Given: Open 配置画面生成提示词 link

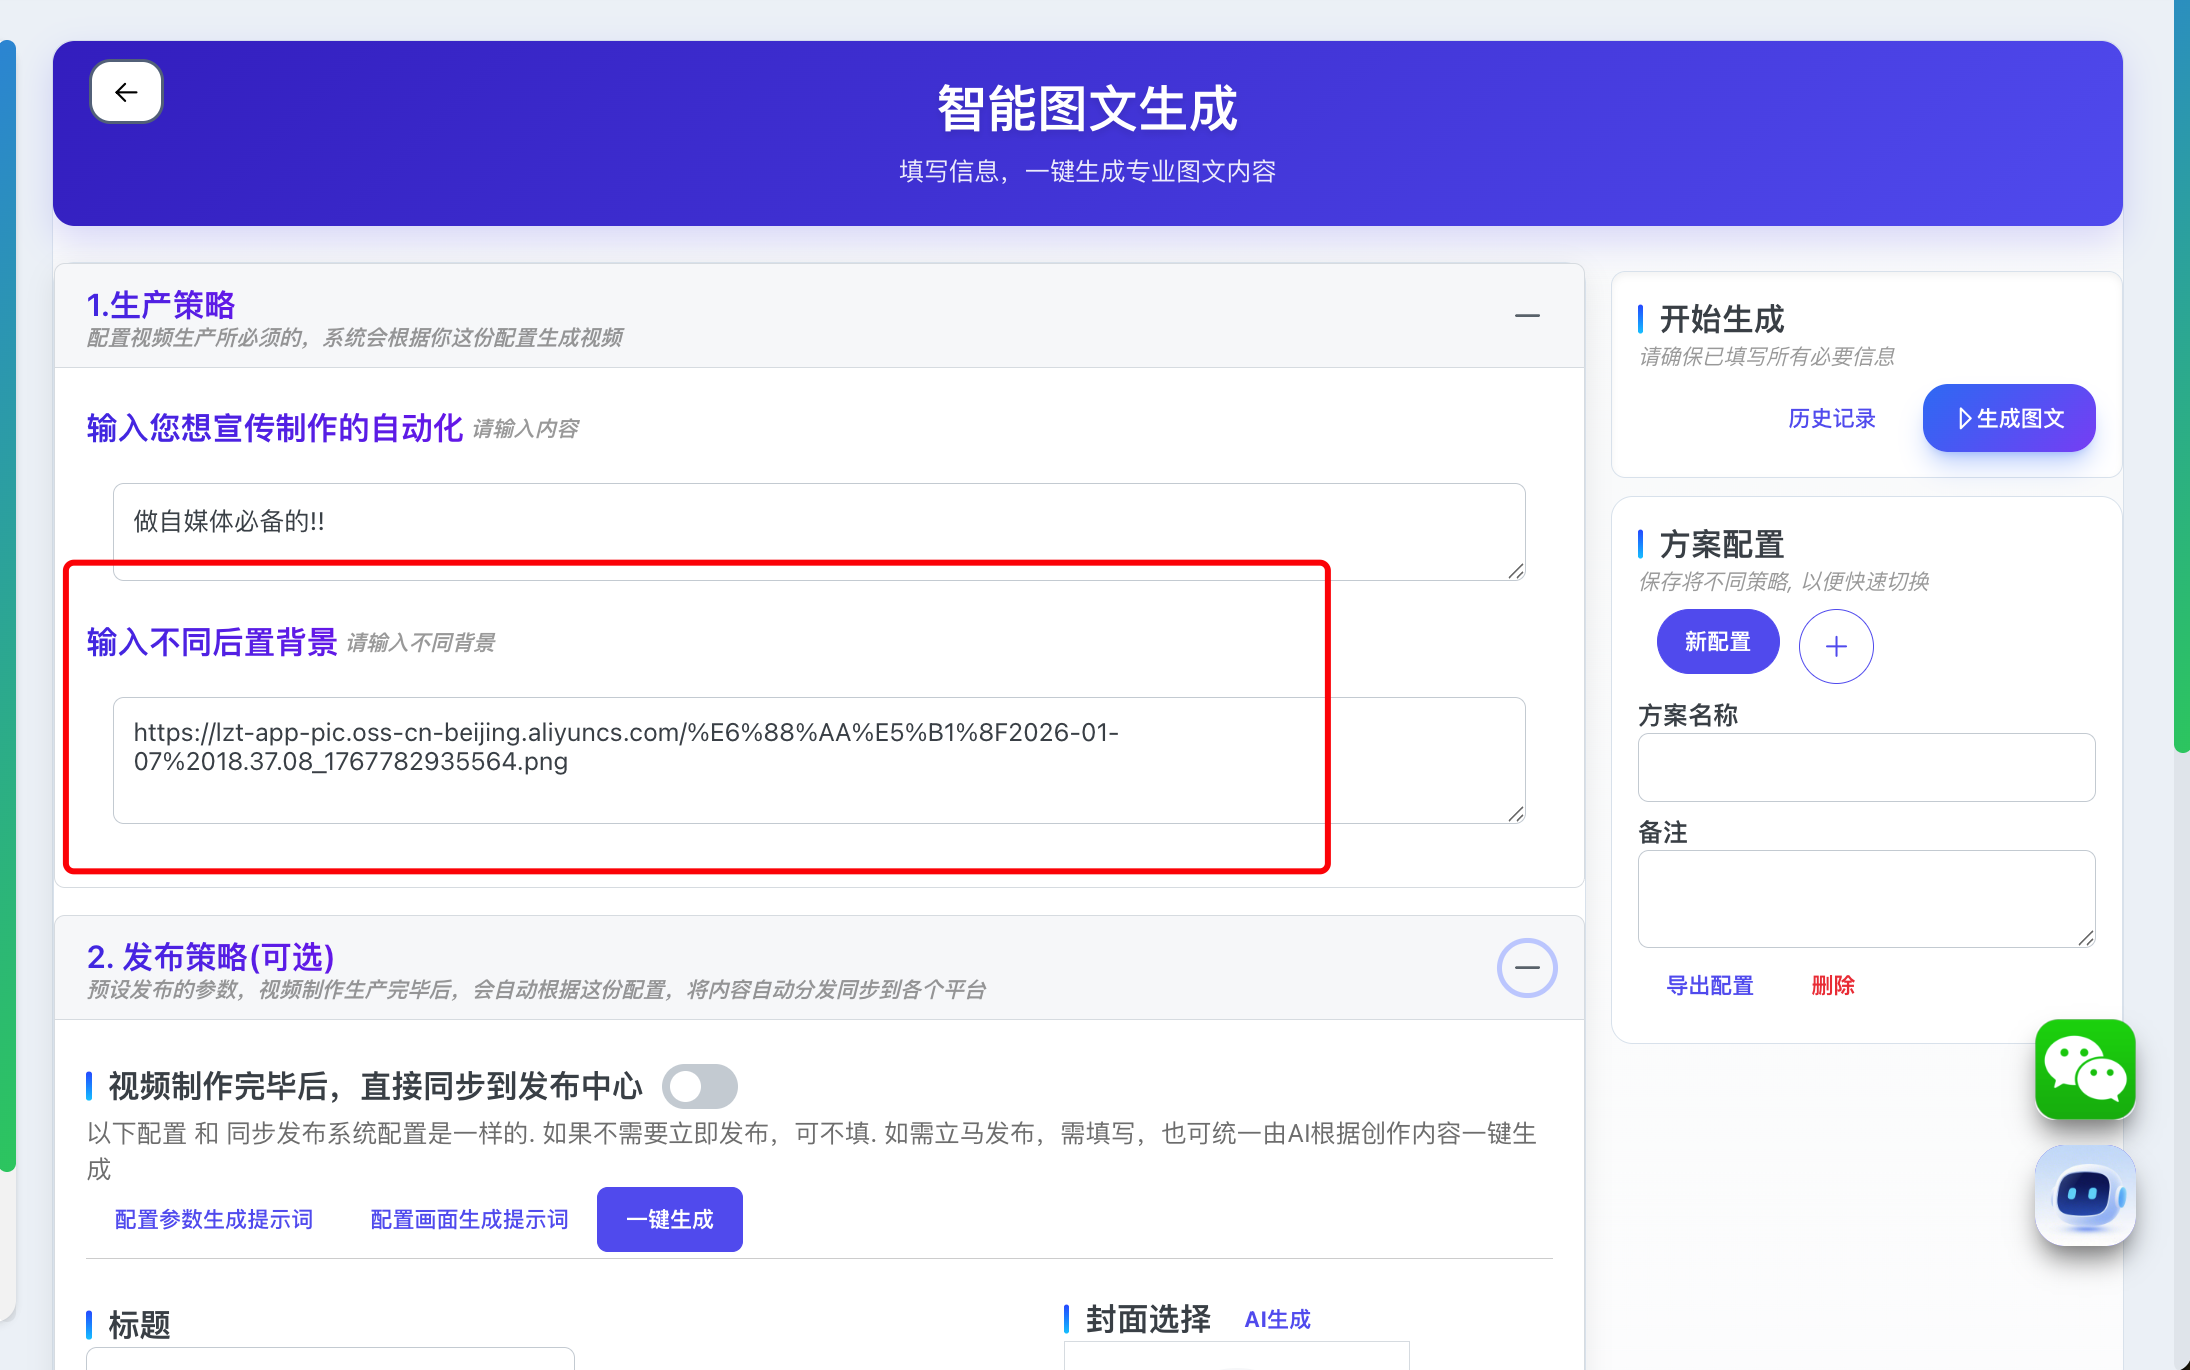Looking at the screenshot, I should (469, 1219).
